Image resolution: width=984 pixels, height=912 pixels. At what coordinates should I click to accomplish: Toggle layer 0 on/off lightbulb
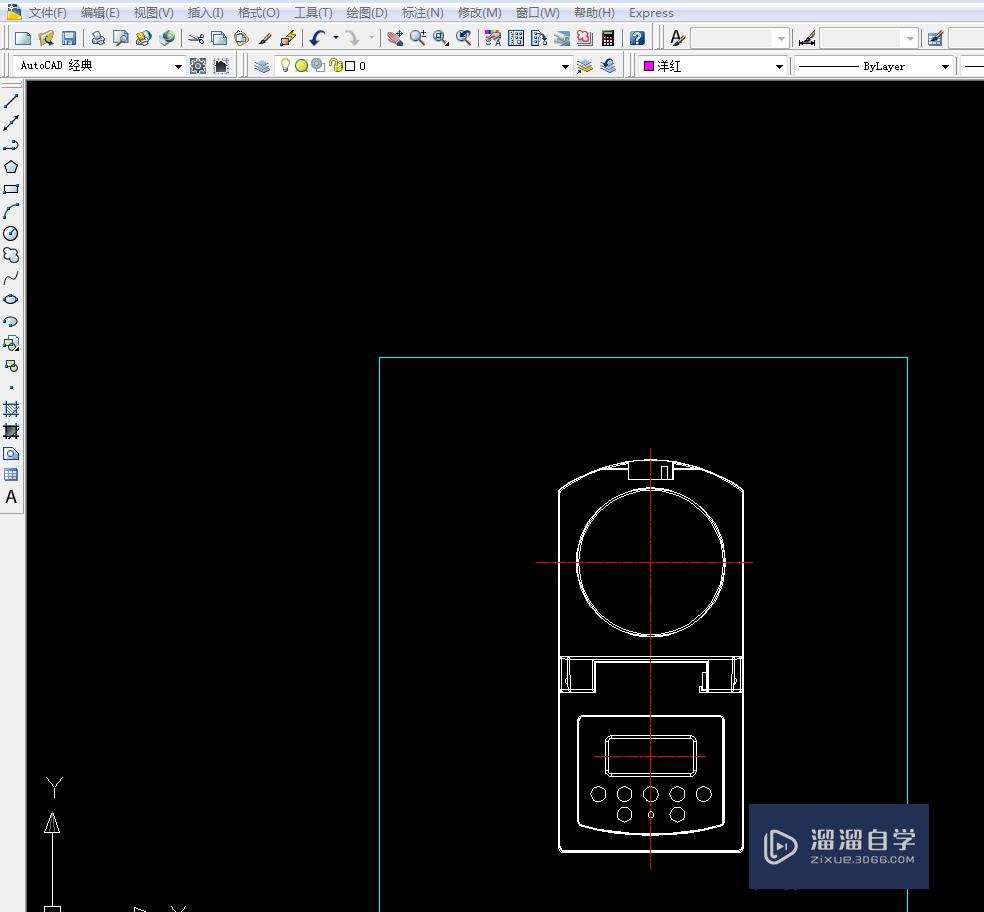click(286, 65)
